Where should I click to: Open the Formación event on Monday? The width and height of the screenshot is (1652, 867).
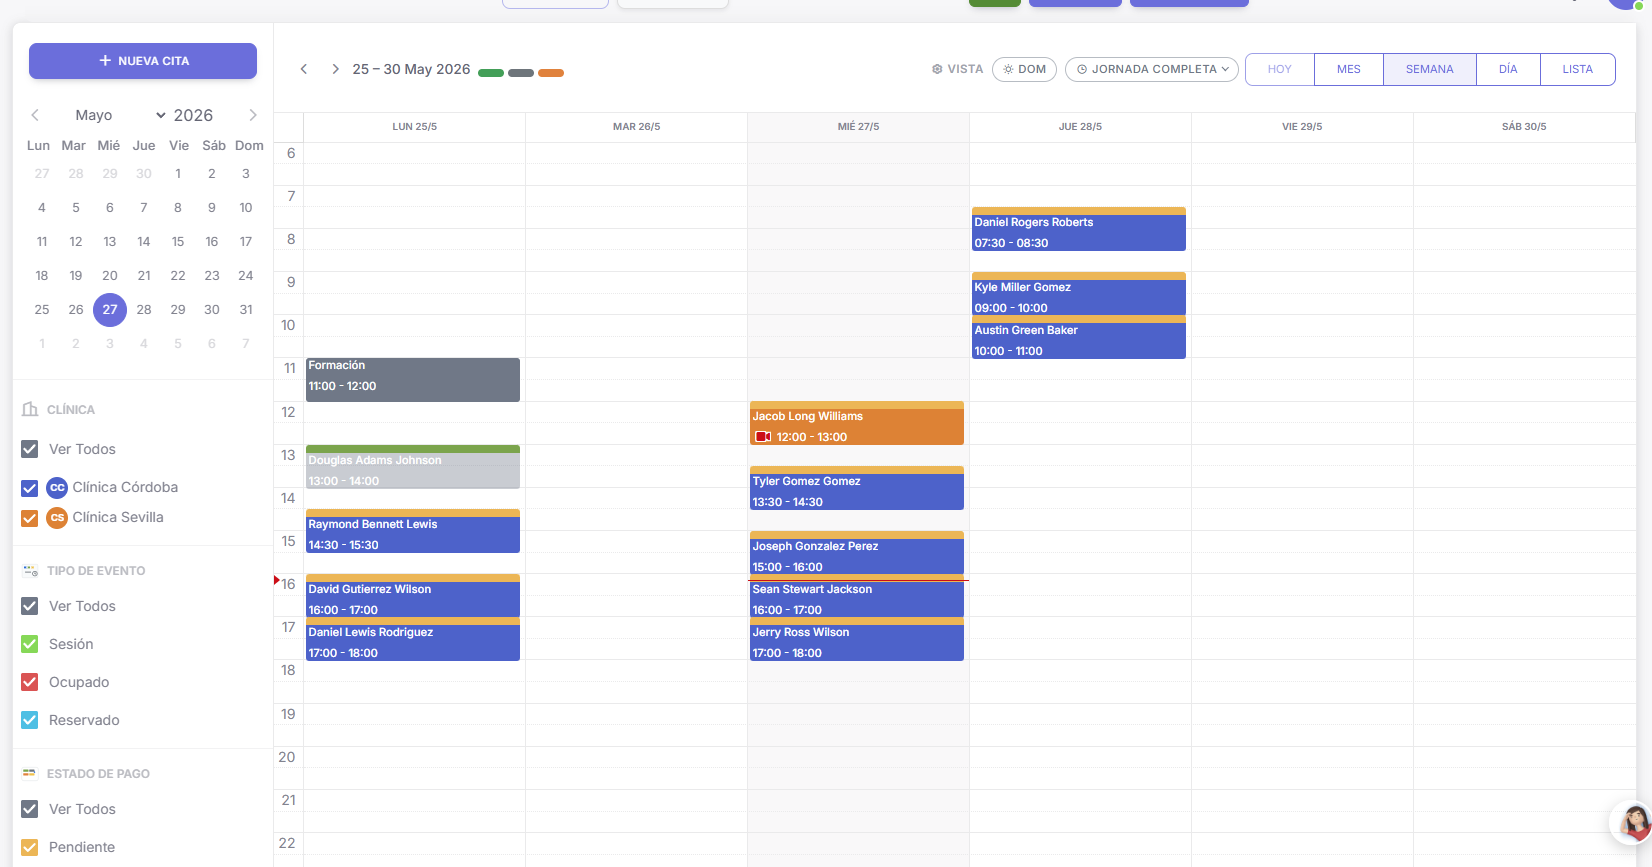point(413,380)
